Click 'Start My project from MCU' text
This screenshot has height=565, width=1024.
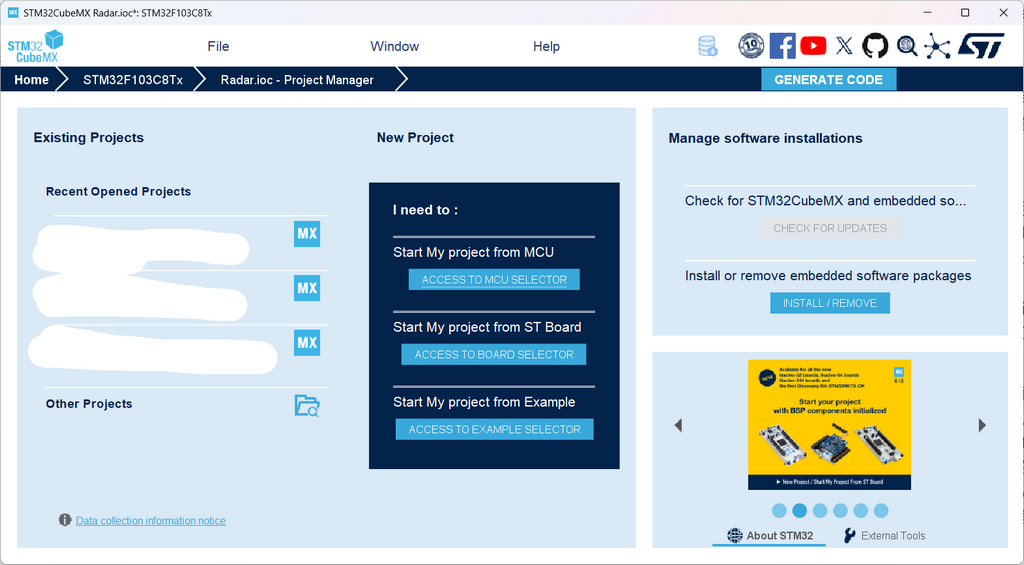[473, 252]
